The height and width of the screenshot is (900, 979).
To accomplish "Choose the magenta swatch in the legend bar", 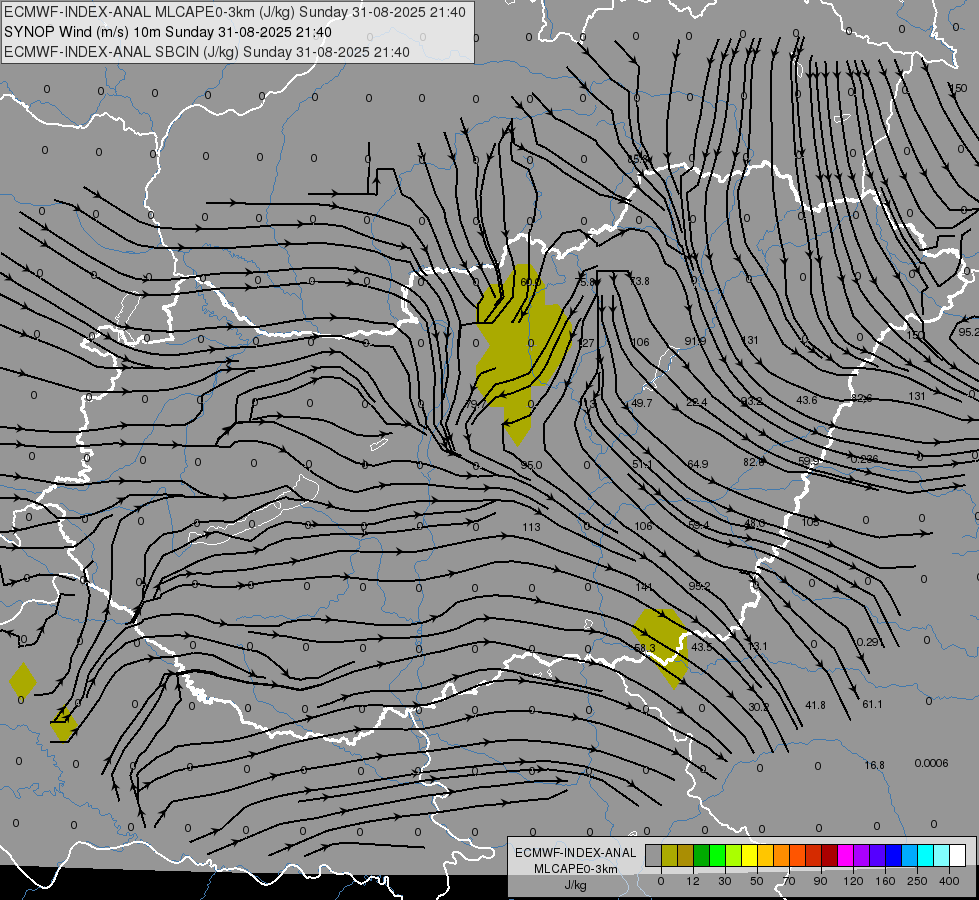I will click(846, 856).
